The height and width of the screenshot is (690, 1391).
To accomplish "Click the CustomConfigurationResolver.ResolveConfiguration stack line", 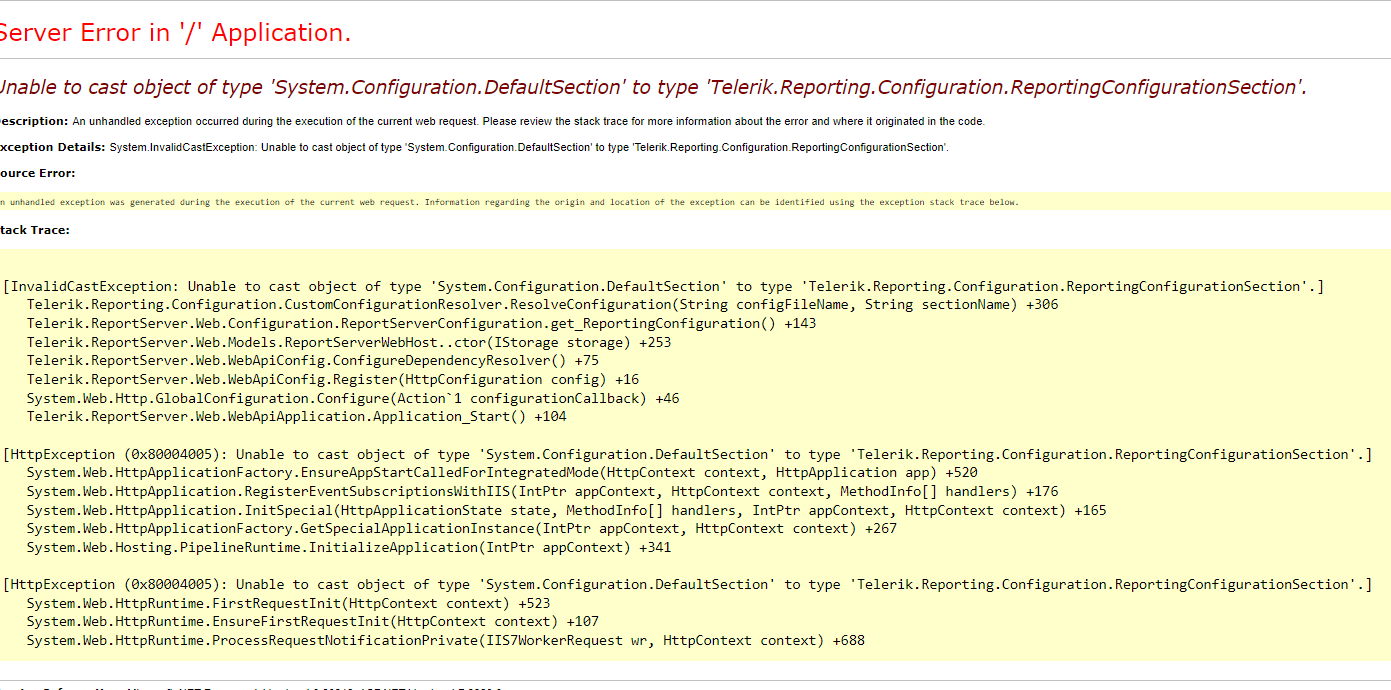I will click(542, 305).
